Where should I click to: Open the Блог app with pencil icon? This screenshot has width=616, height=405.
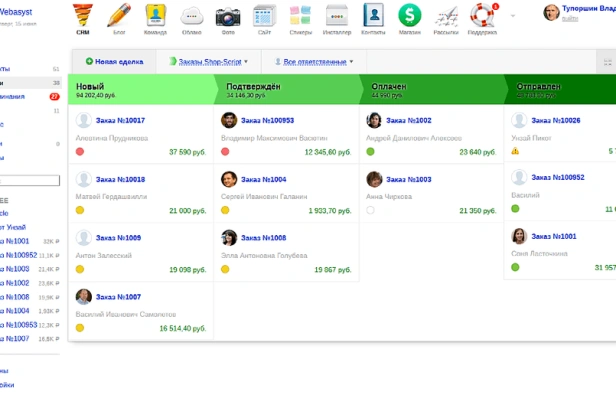[x=119, y=16]
